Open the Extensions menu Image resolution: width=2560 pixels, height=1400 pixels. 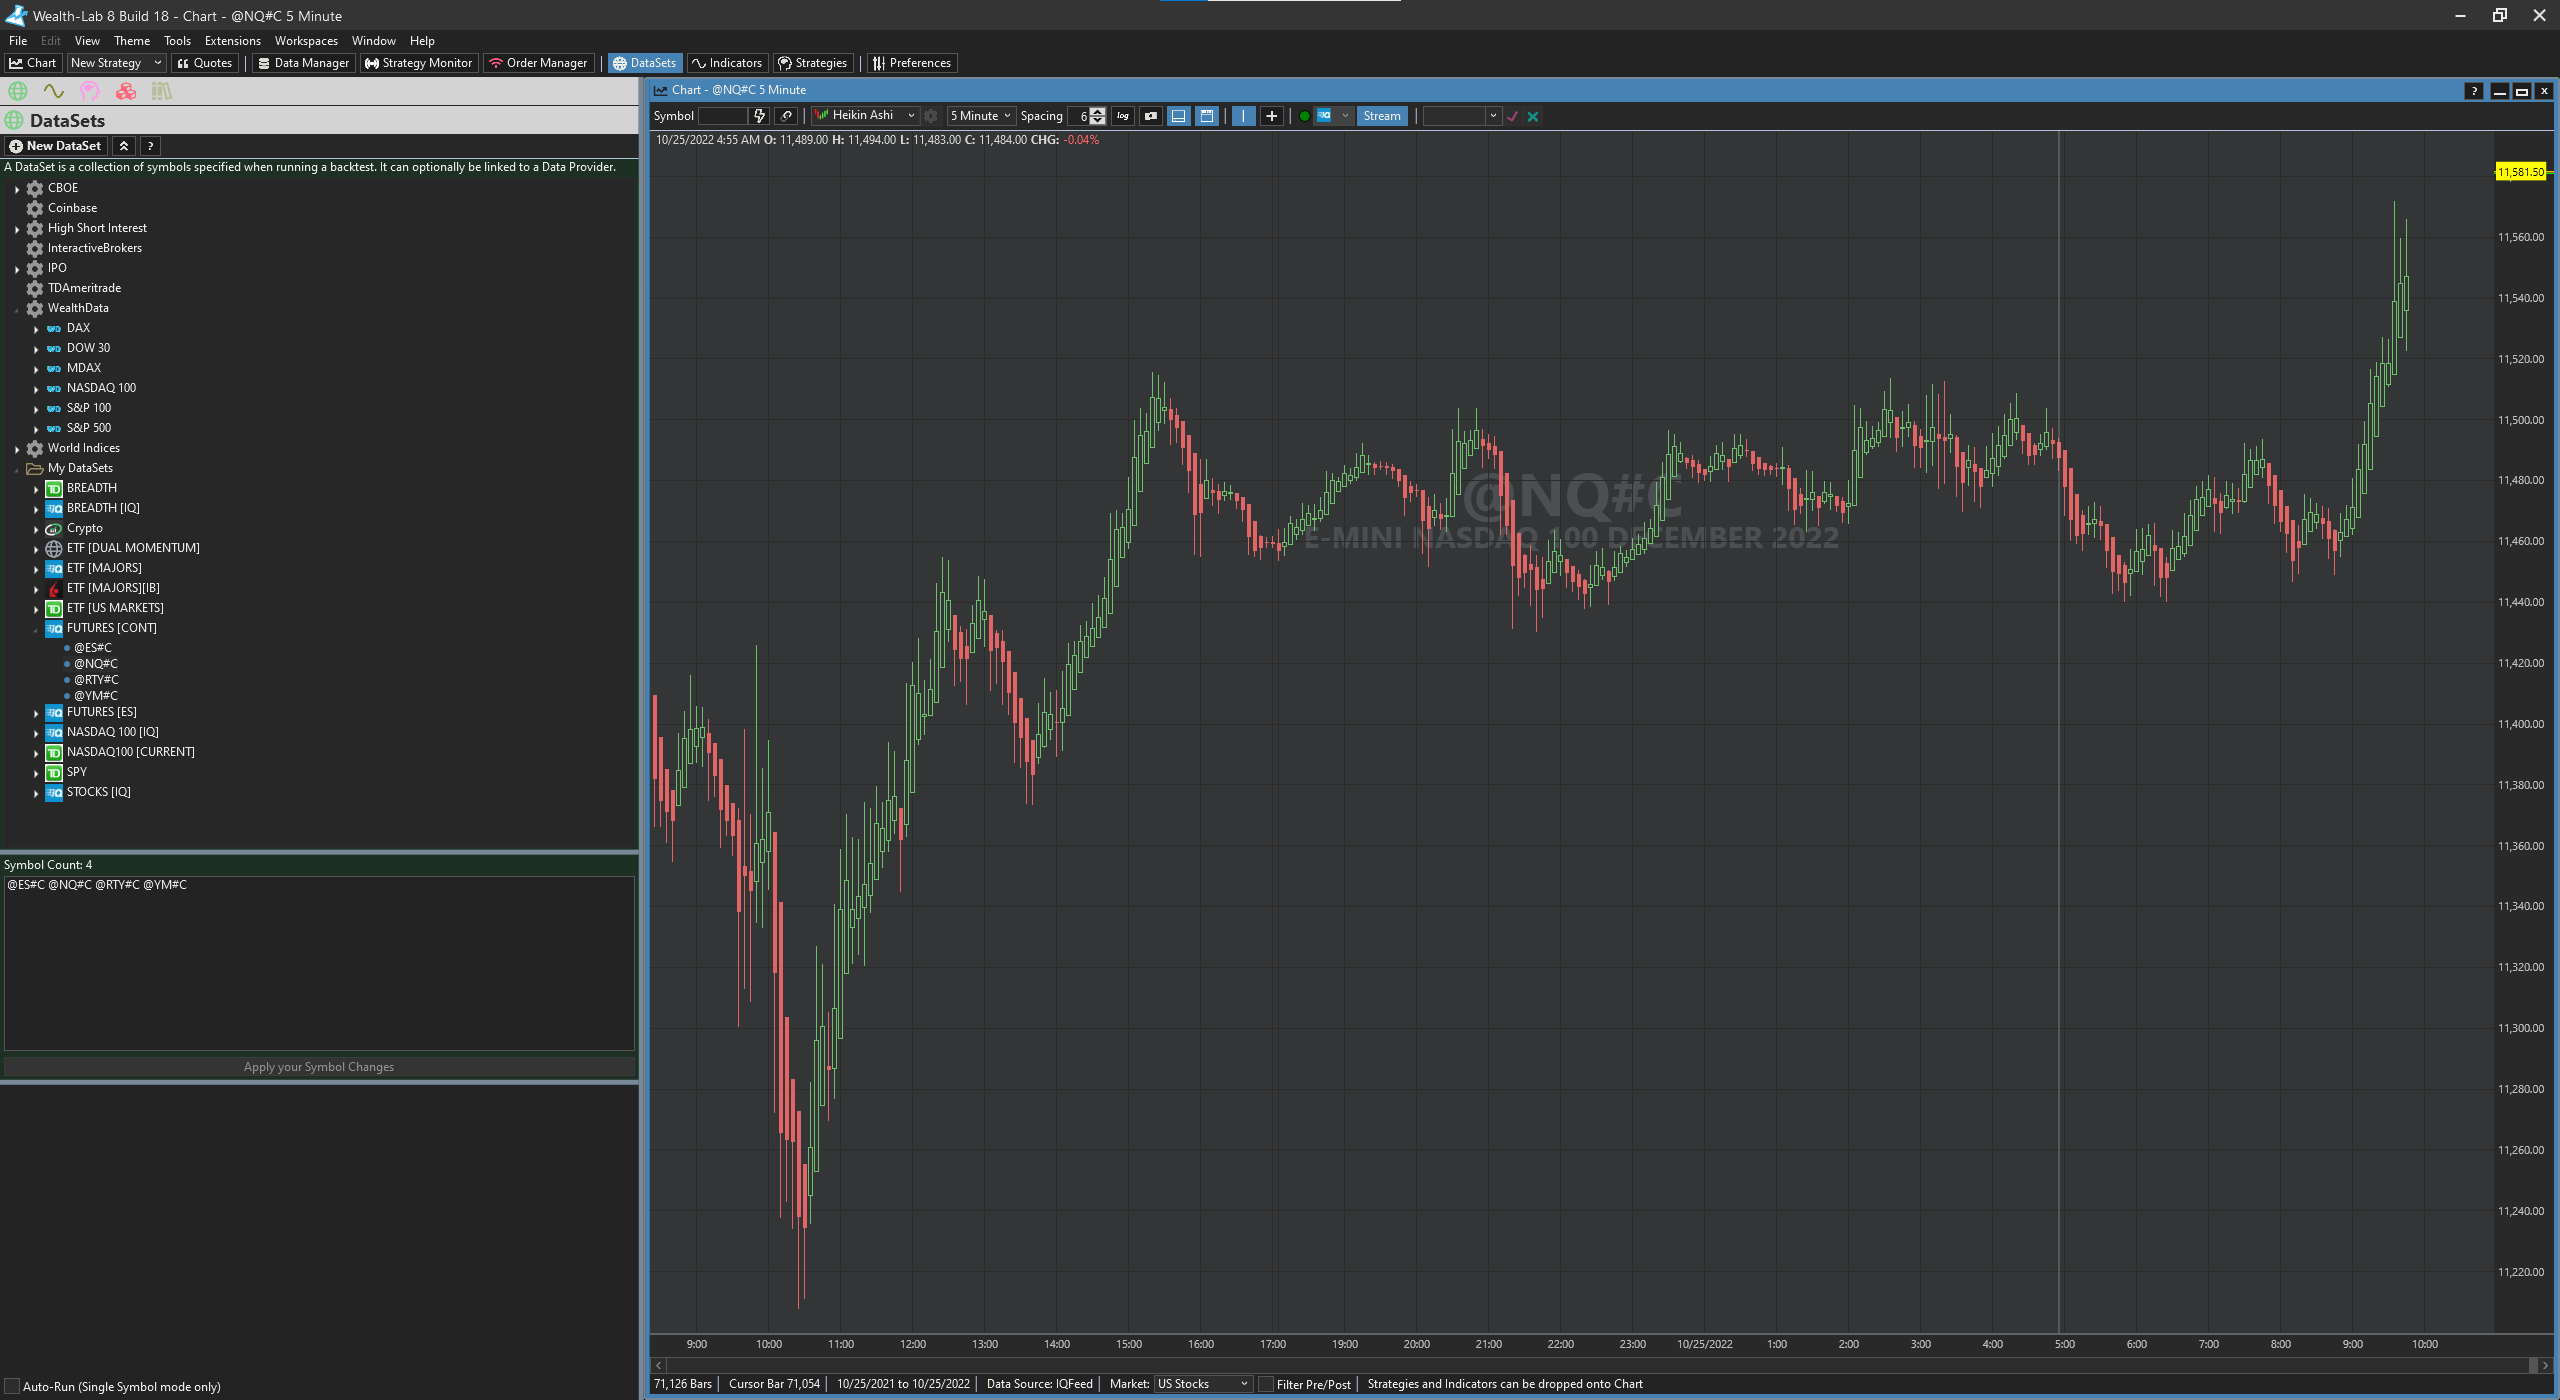pyautogui.click(x=232, y=41)
